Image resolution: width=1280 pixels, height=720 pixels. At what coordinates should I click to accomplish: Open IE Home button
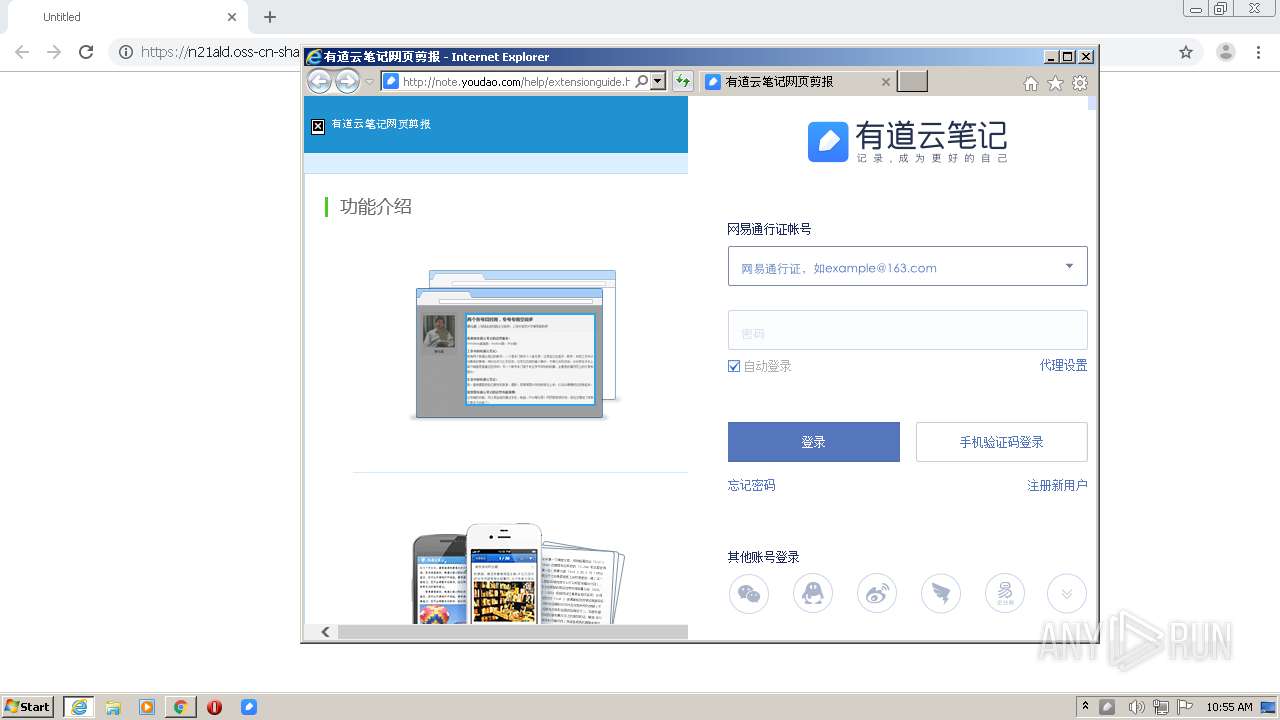pyautogui.click(x=1030, y=84)
